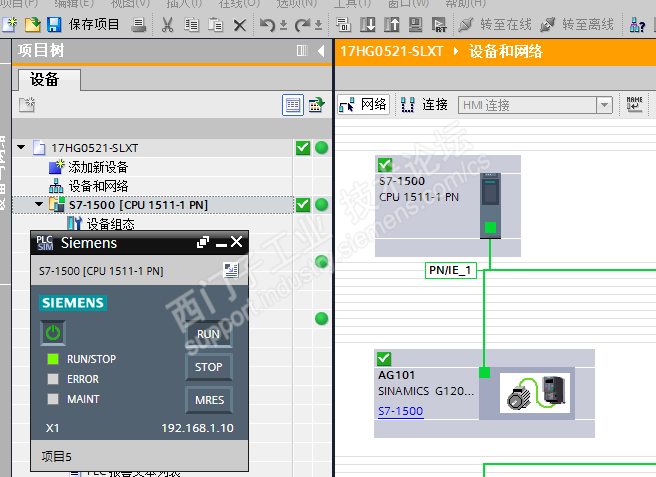Open 设备和网络 tree item
The image size is (656, 477).
[x=98, y=186]
